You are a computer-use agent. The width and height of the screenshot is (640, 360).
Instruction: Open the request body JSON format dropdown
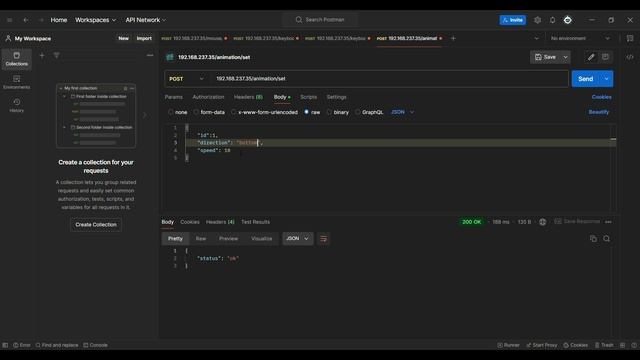coord(402,112)
